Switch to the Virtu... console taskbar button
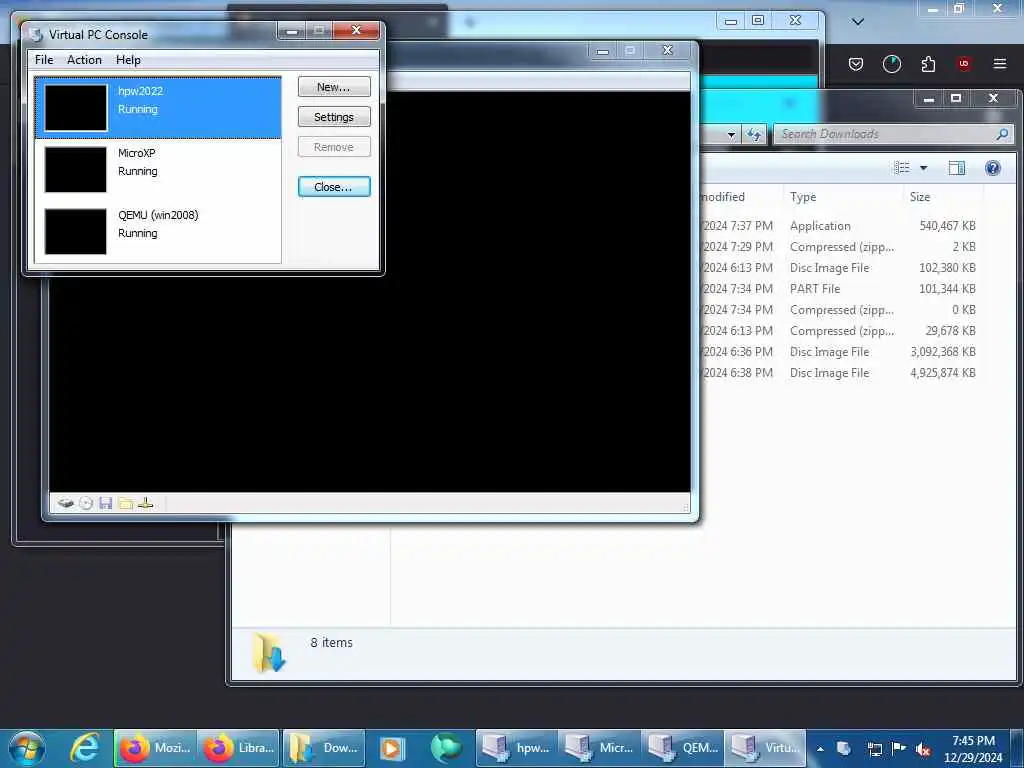1024x768 pixels. pos(765,748)
